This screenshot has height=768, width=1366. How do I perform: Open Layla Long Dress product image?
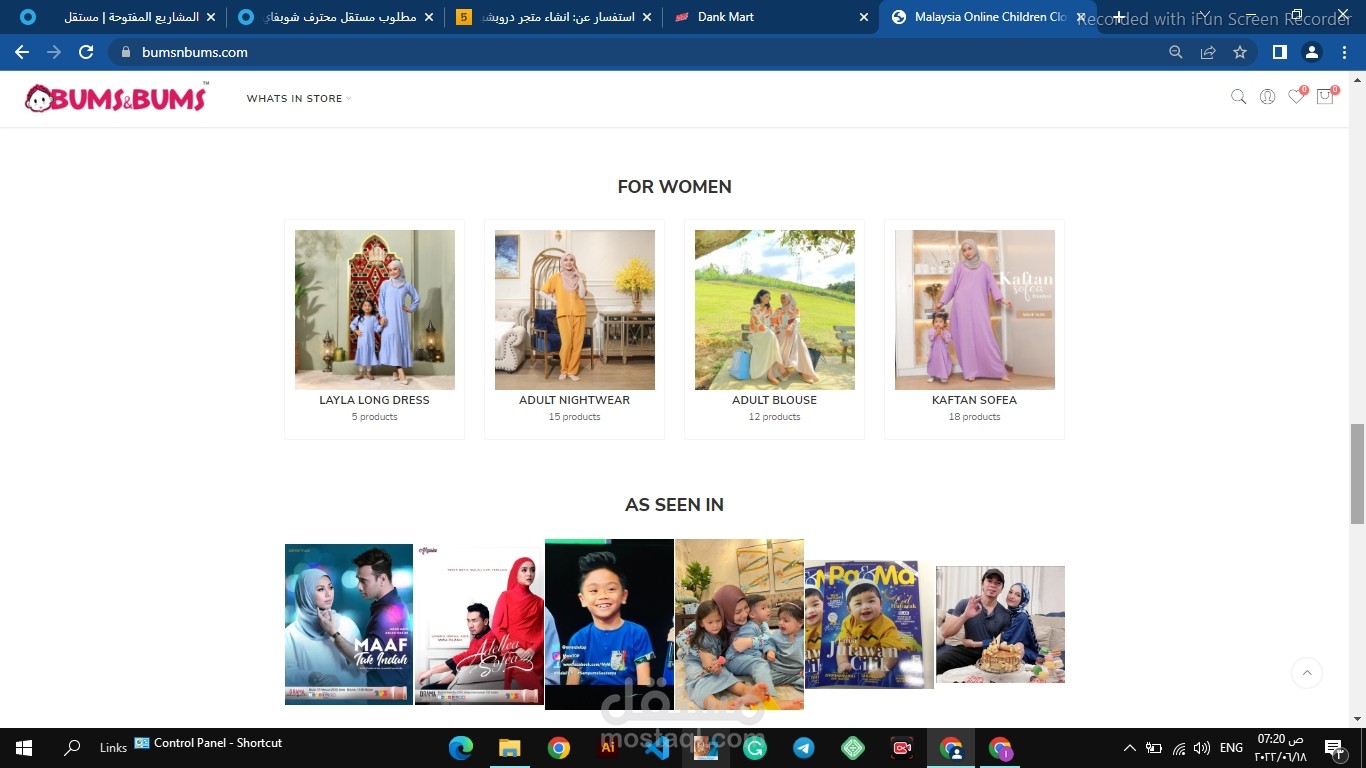(x=374, y=310)
